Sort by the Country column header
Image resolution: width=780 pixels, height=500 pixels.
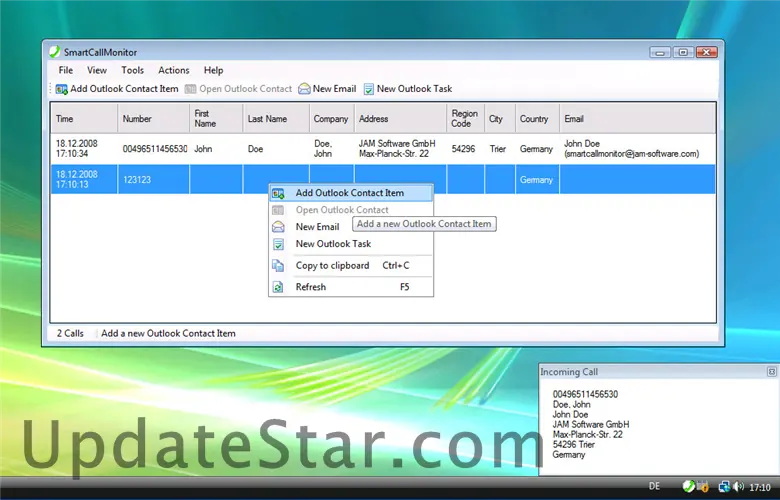537,119
